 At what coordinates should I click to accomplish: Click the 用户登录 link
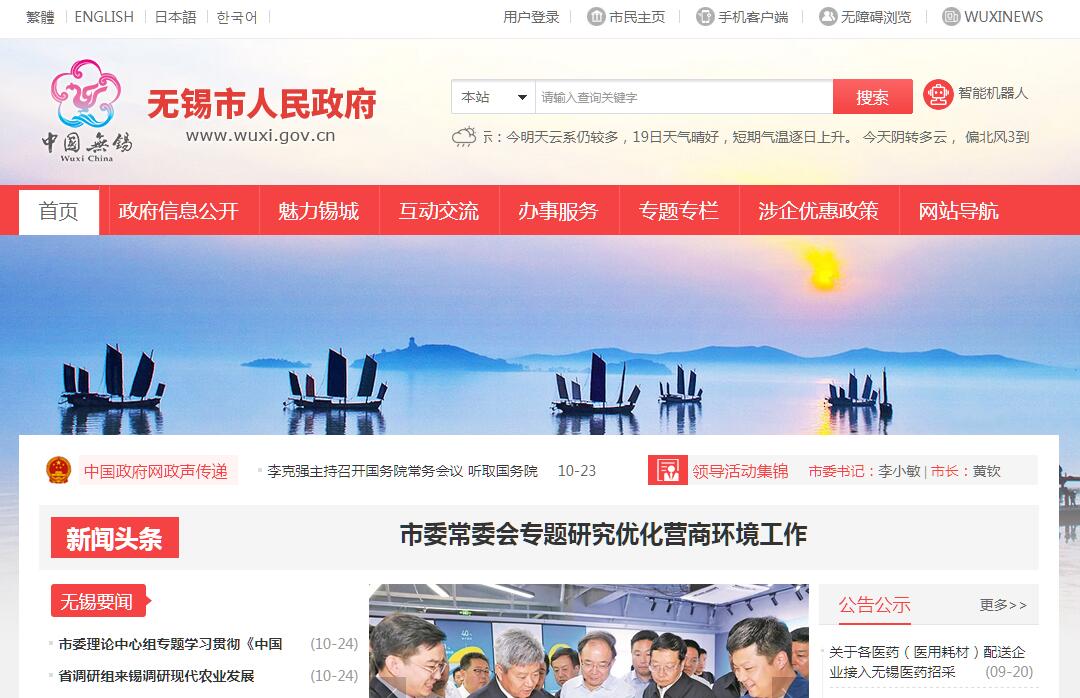click(531, 17)
